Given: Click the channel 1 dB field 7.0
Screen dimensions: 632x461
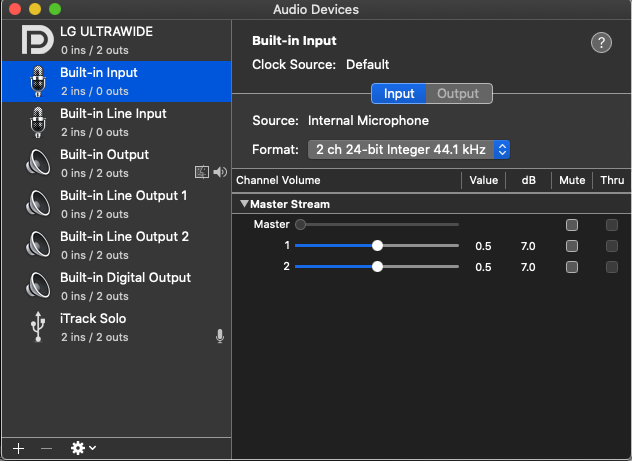Looking at the screenshot, I should (528, 246).
